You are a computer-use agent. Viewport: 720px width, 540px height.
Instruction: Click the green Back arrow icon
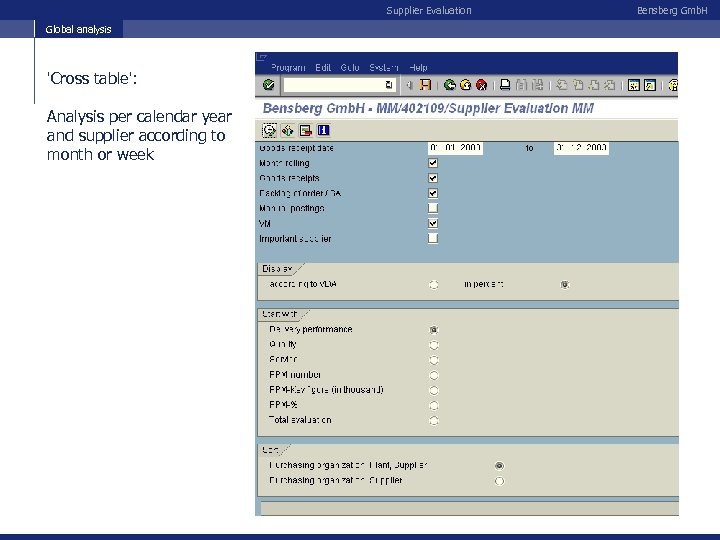(450, 85)
